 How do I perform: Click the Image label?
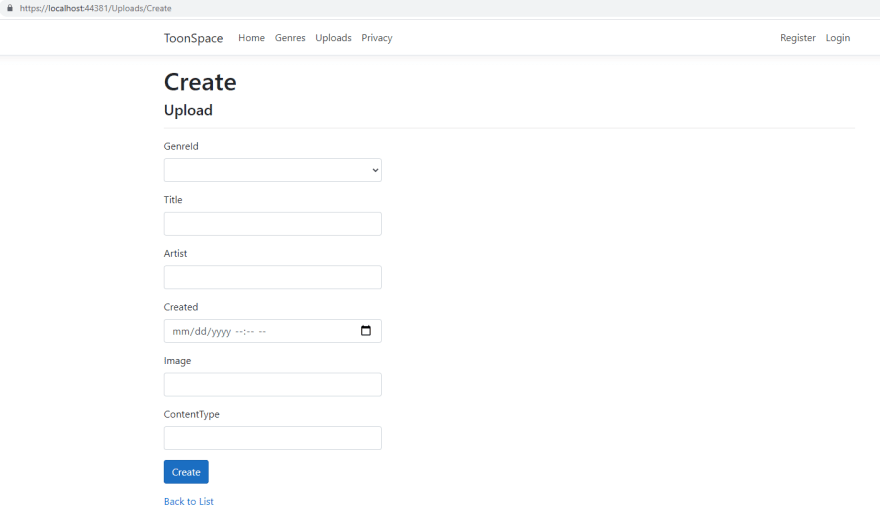(177, 361)
